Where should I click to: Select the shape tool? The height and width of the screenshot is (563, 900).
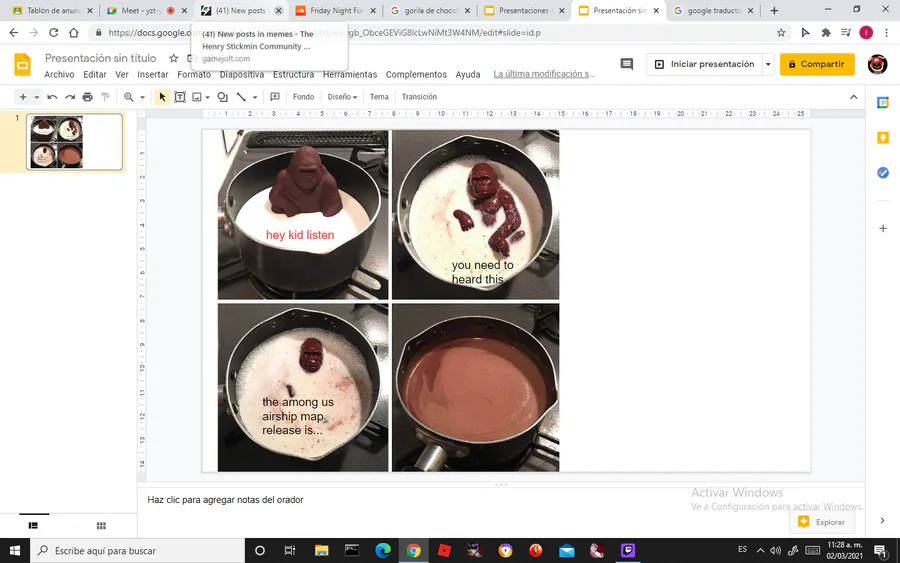(222, 97)
